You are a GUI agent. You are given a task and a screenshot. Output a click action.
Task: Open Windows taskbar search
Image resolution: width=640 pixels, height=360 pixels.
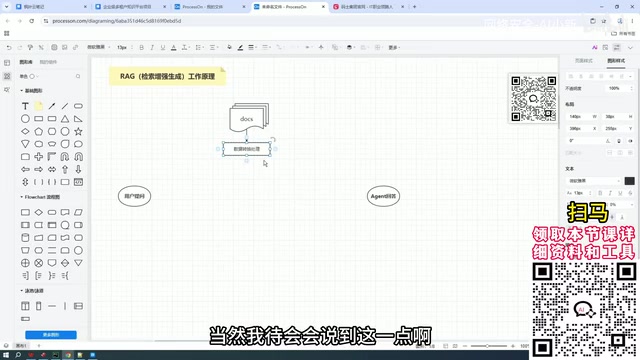pos(18,355)
